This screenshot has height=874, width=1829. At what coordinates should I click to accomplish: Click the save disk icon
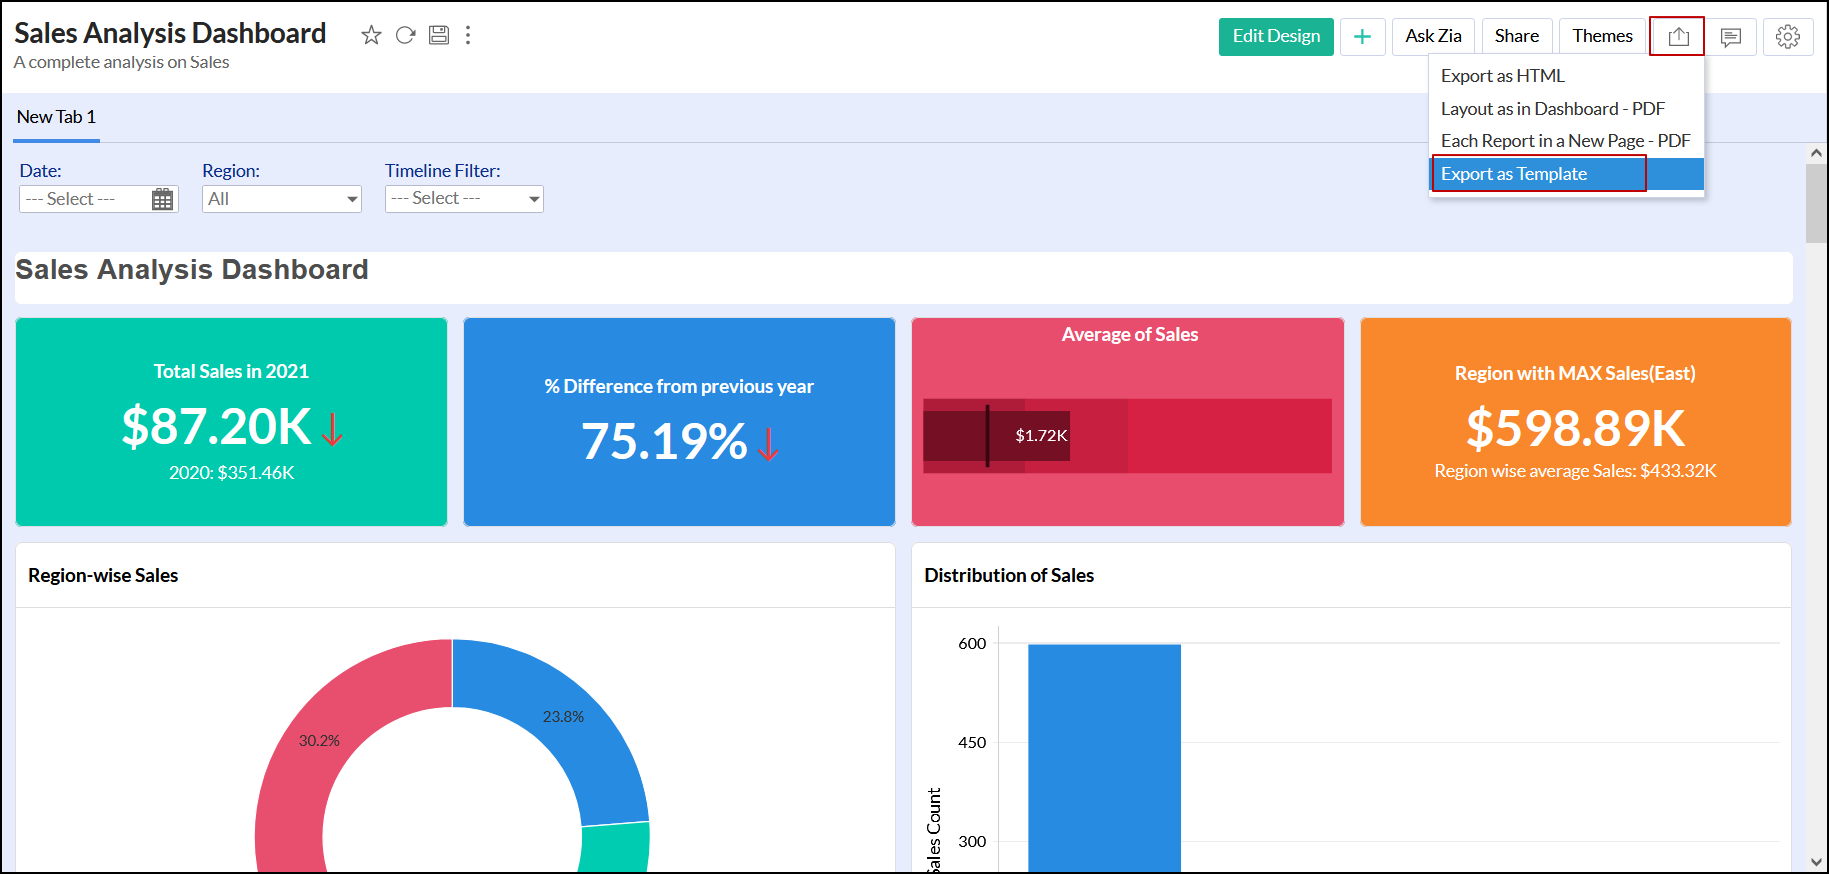pyautogui.click(x=439, y=36)
